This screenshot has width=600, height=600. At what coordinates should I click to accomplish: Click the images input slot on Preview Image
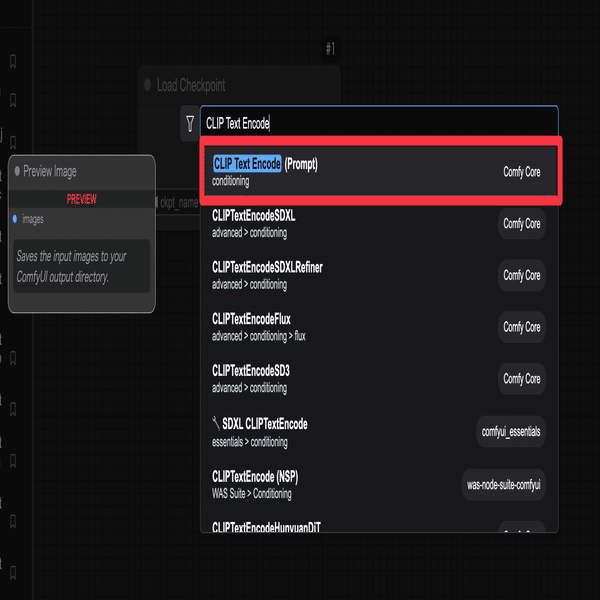(15, 219)
